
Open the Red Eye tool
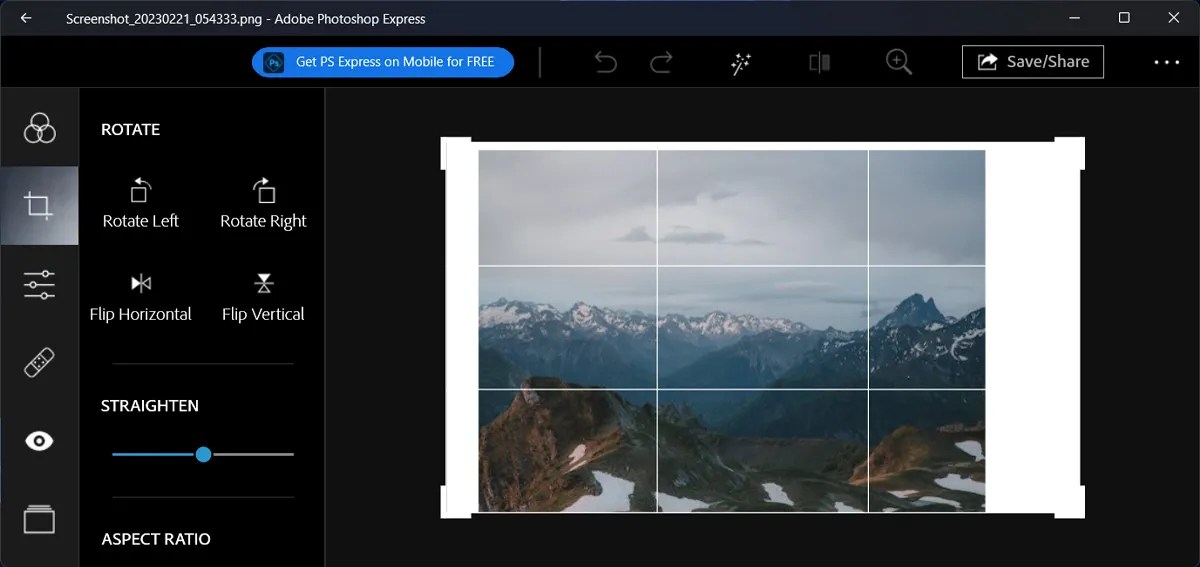point(39,441)
